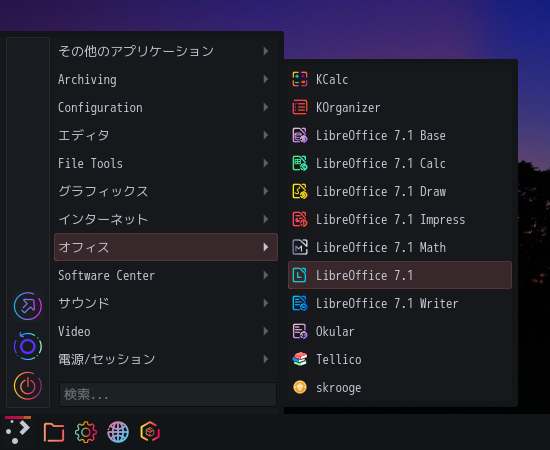Click the LibreOffice 7.1 Base label
Viewport: 550px width, 450px height.
[x=381, y=135]
